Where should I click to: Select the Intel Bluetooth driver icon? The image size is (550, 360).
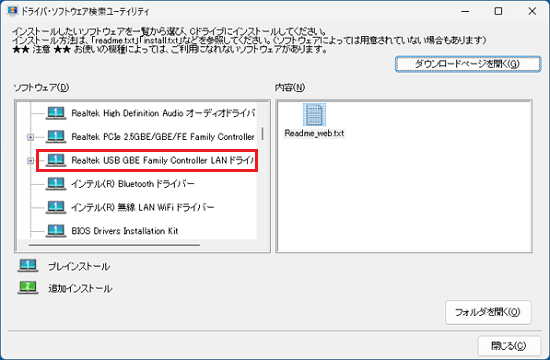56,184
